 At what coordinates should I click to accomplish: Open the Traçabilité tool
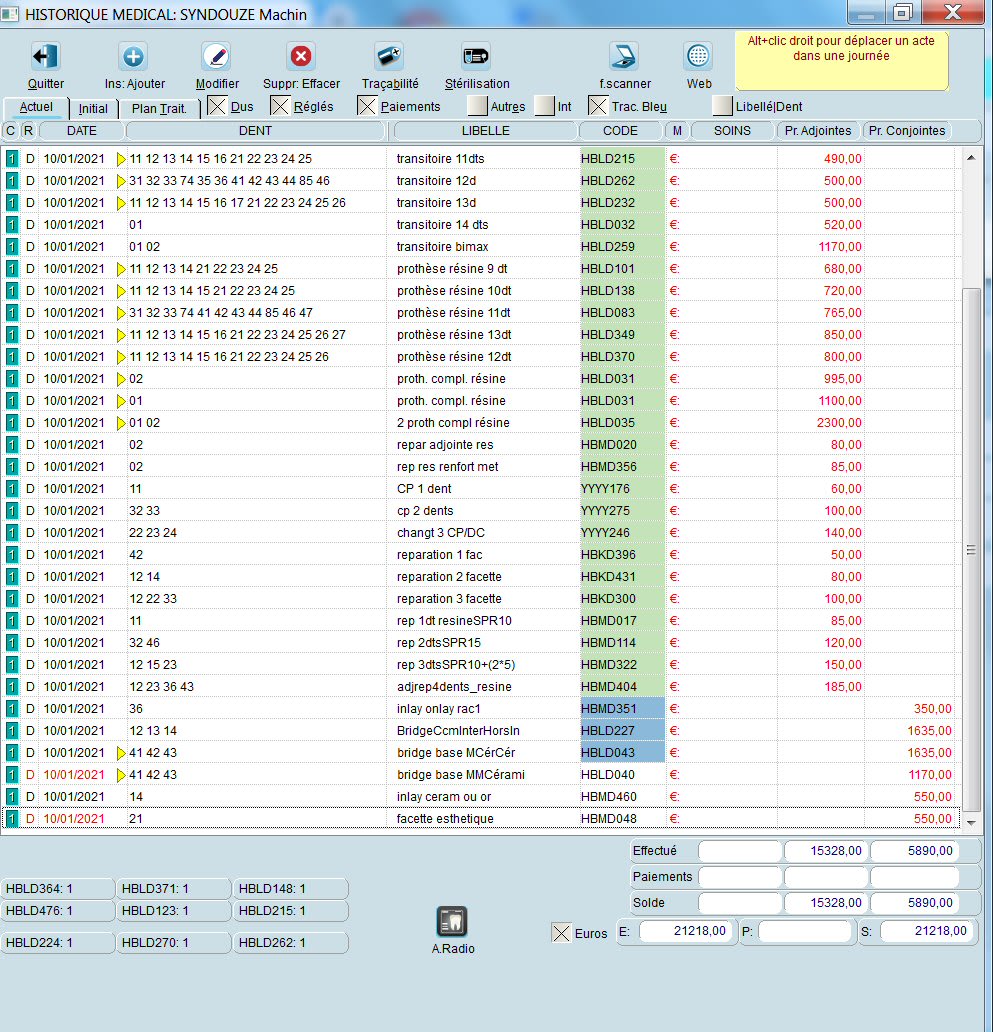coord(389,57)
